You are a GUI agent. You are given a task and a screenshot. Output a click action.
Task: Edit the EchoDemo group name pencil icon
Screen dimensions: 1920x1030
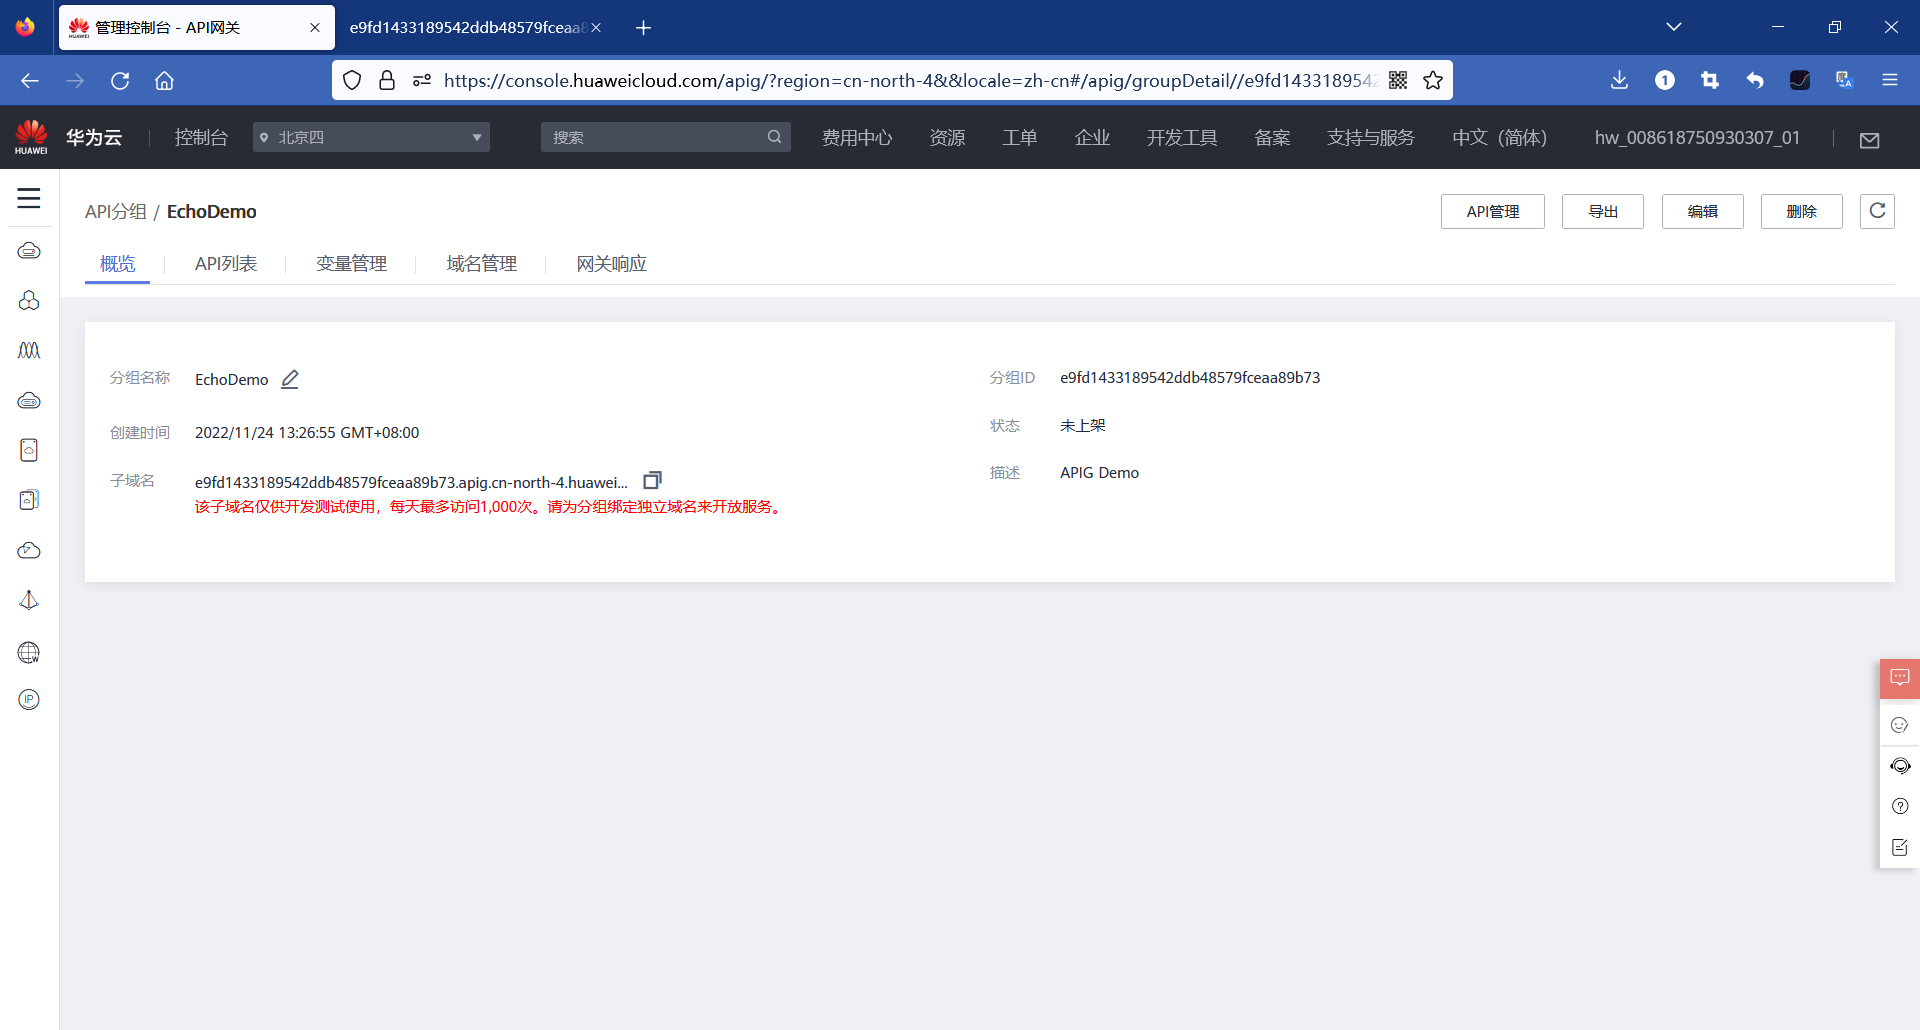click(290, 379)
